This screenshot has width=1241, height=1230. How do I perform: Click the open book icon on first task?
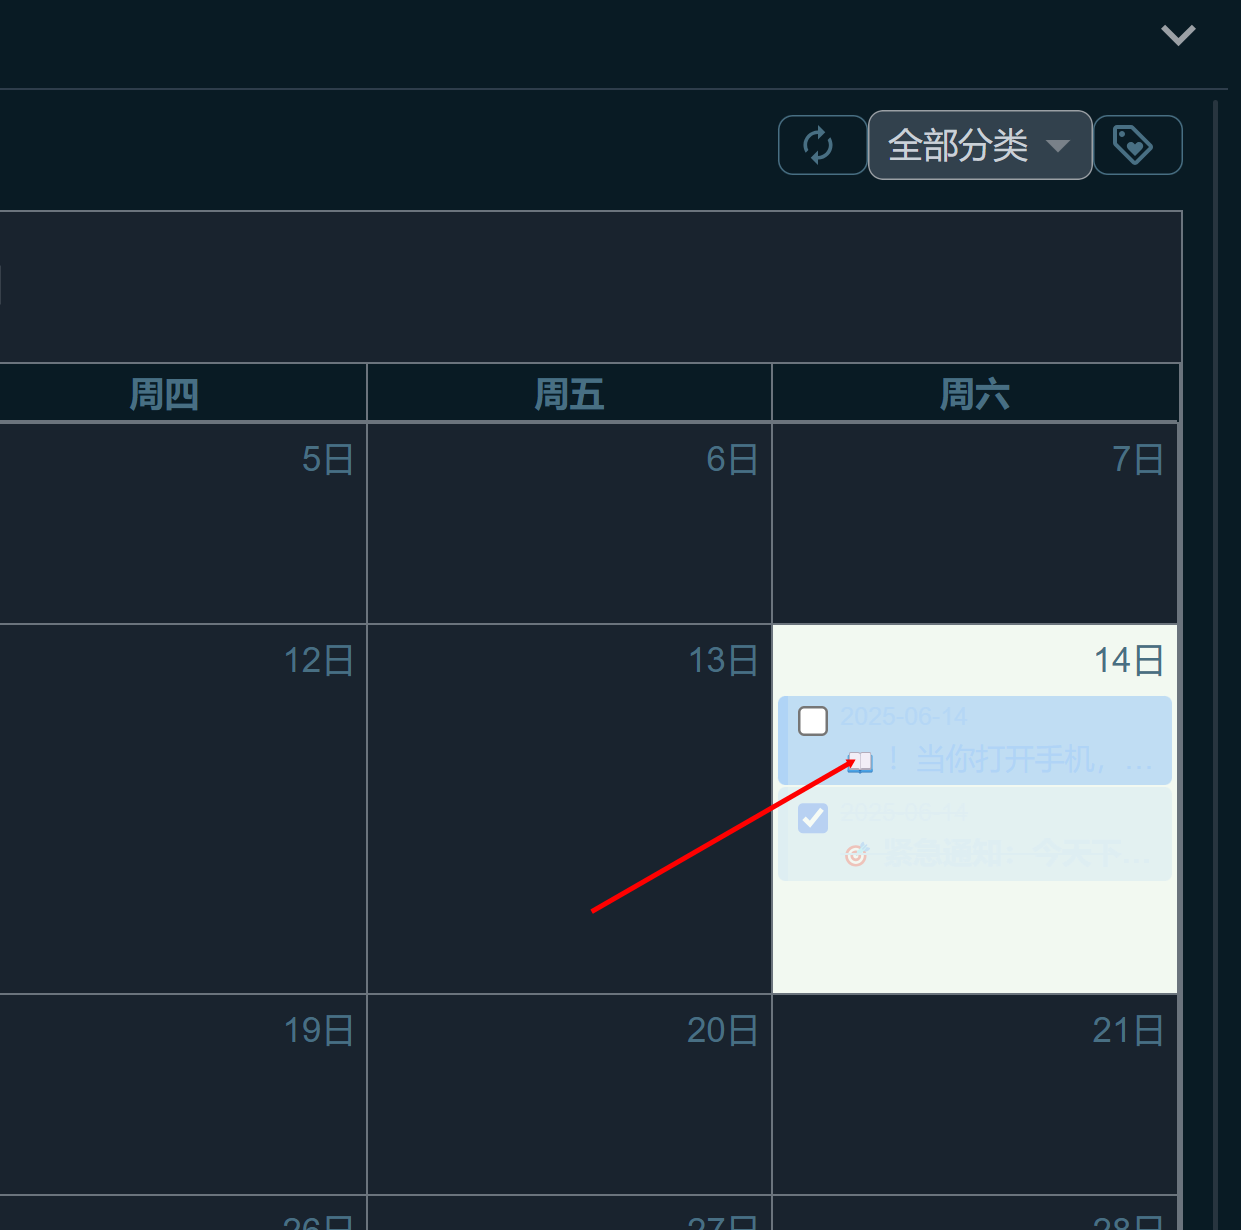click(860, 762)
